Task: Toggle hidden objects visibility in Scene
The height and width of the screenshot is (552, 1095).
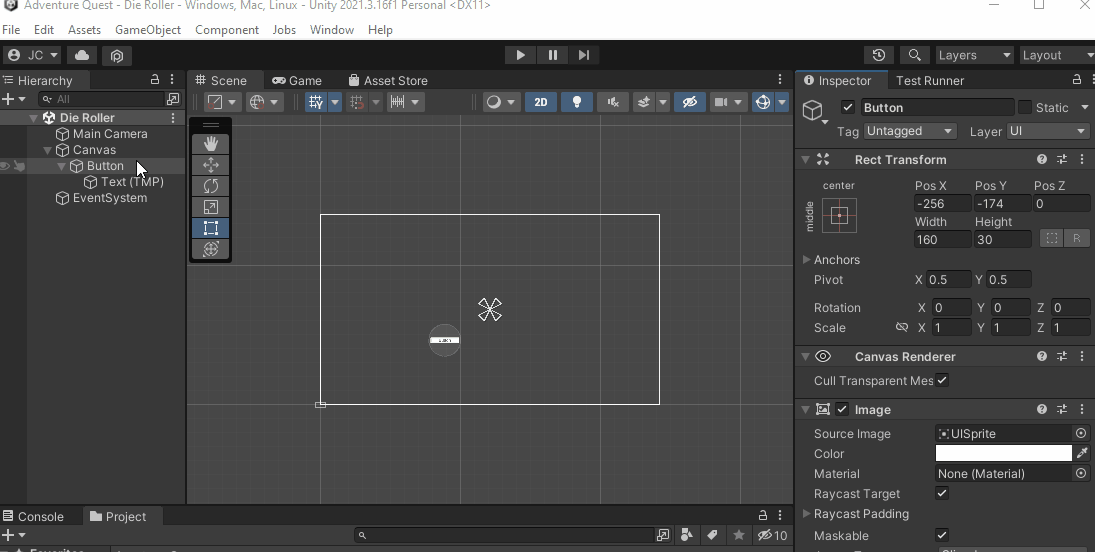Action: [689, 102]
